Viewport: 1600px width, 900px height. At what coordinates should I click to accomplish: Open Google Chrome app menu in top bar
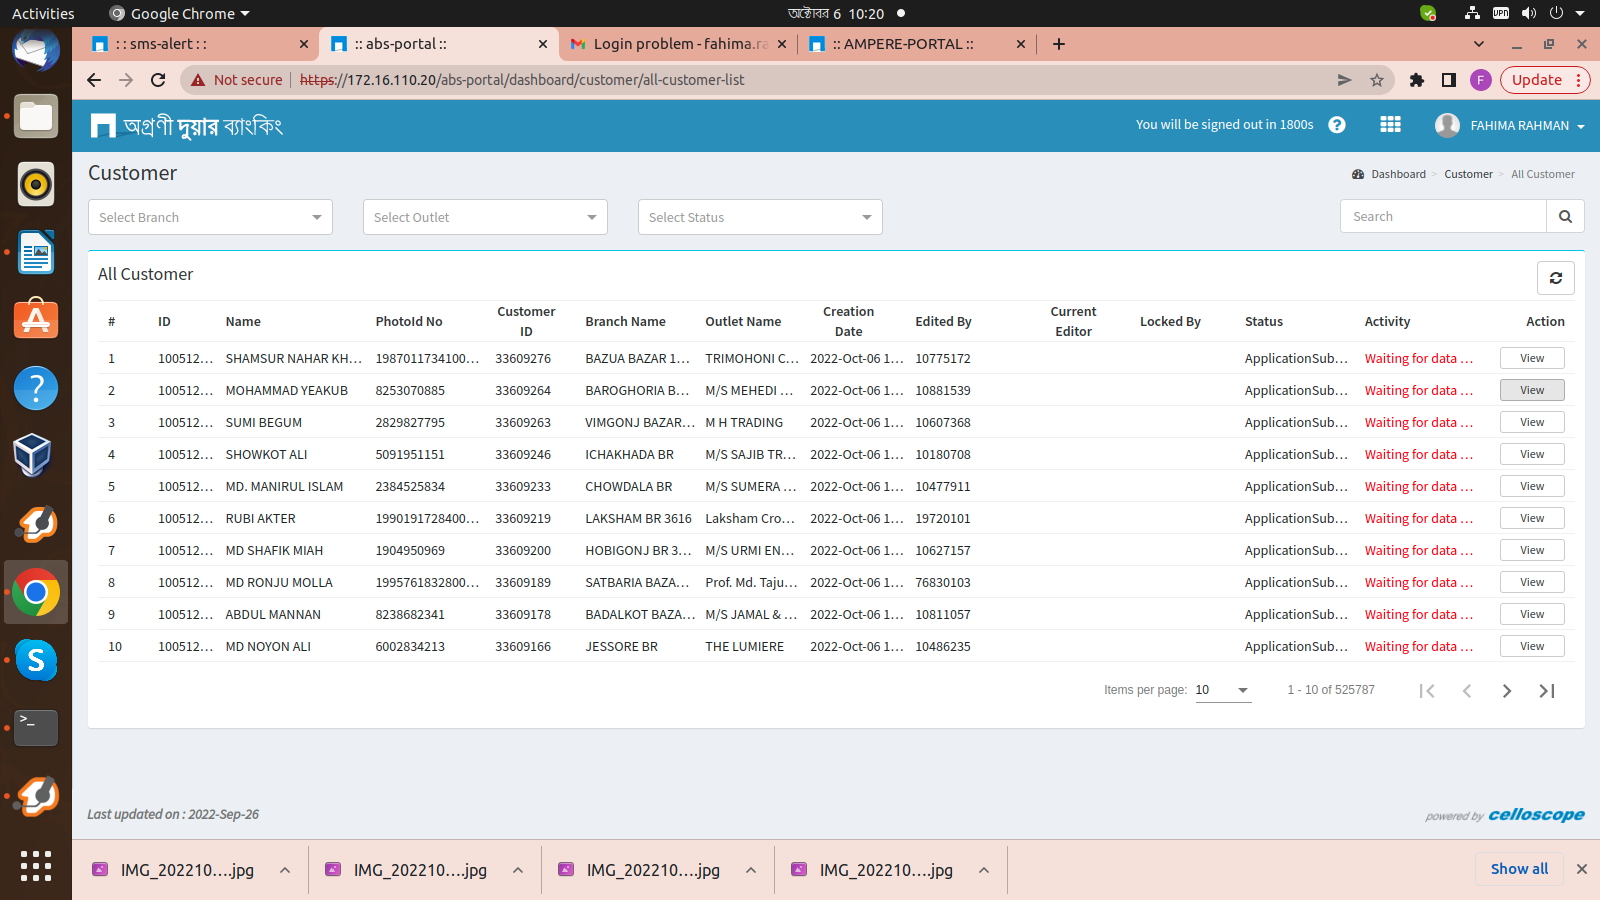pyautogui.click(x=180, y=13)
